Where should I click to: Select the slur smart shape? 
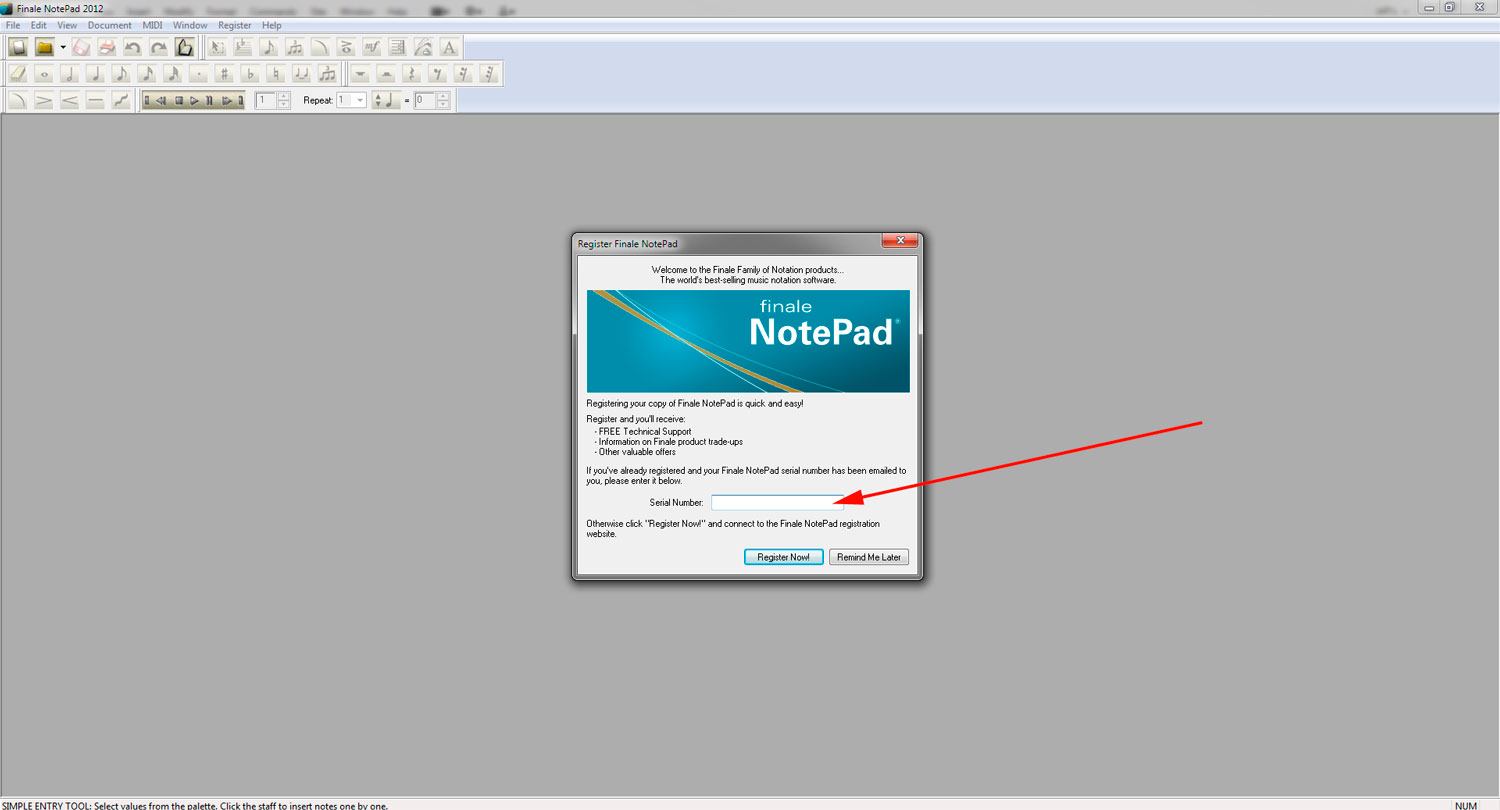point(18,100)
